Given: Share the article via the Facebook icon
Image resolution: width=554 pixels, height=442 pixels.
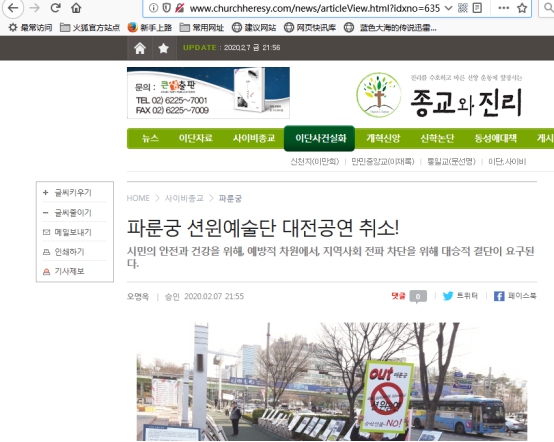Looking at the screenshot, I should point(499,296).
